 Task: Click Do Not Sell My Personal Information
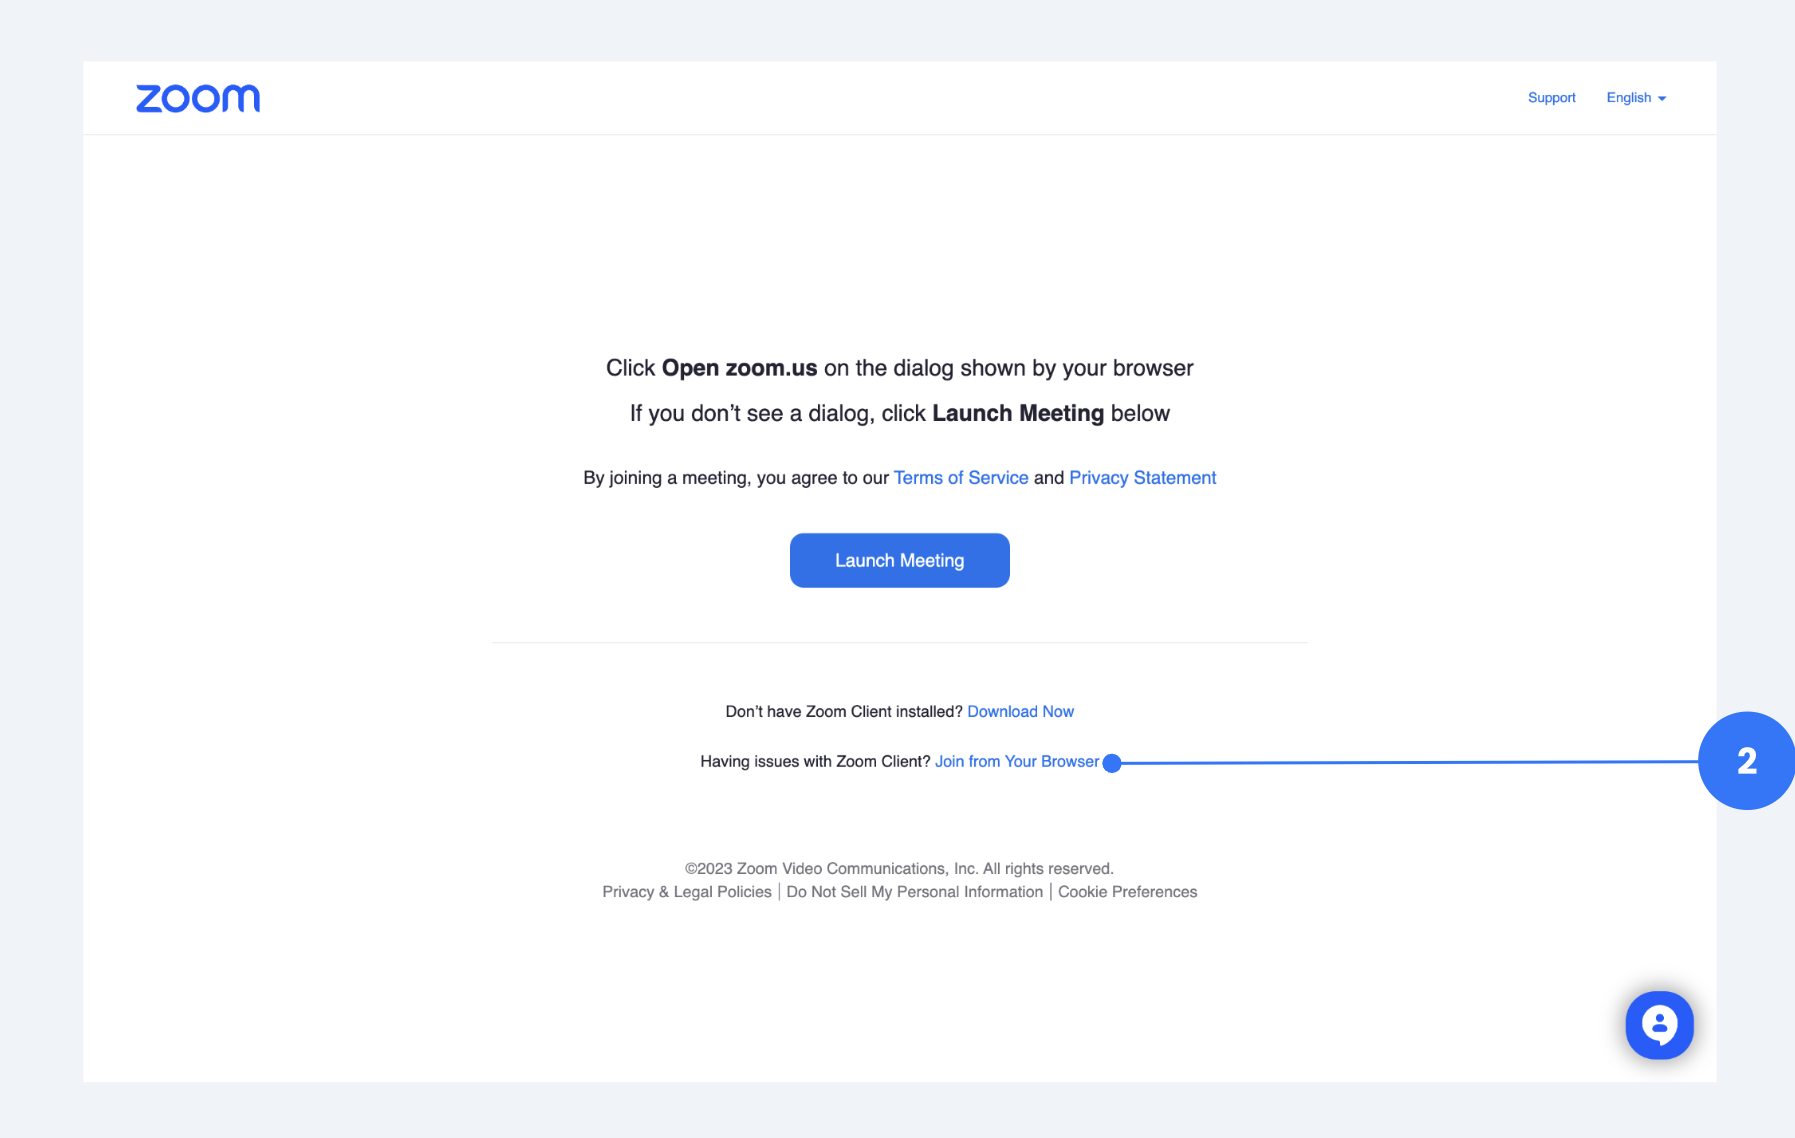coord(914,892)
